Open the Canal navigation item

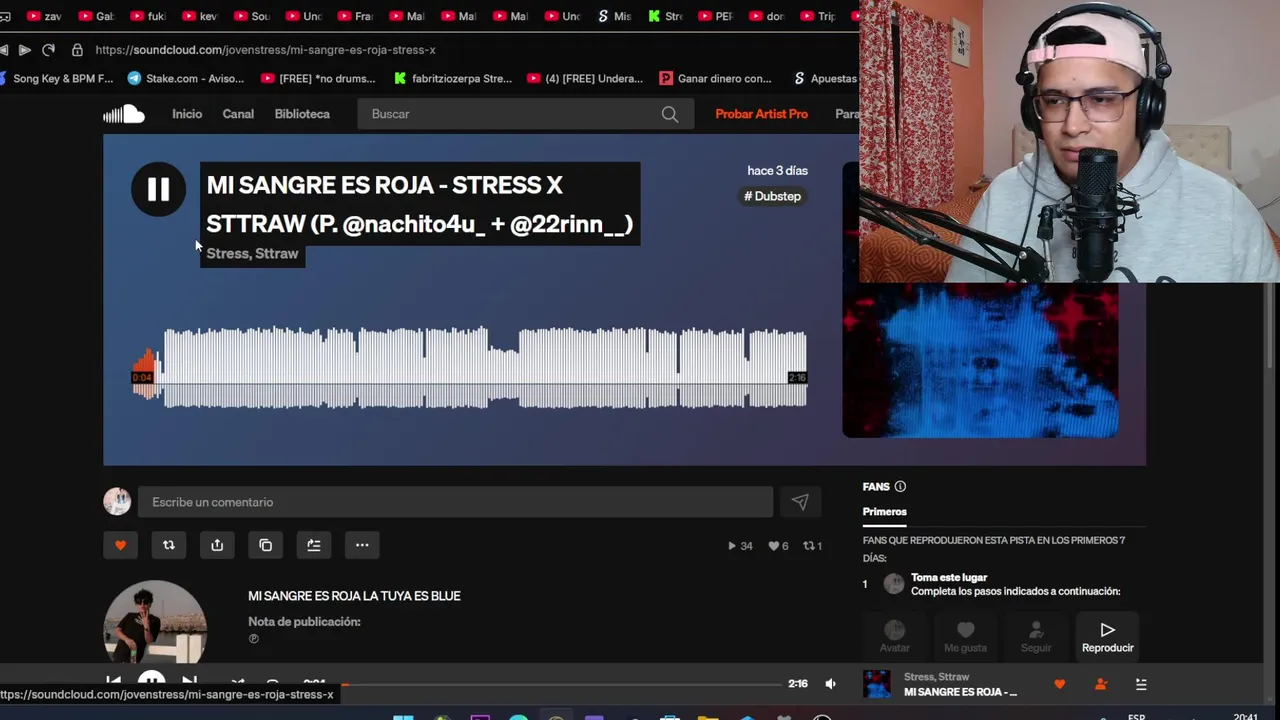[238, 114]
